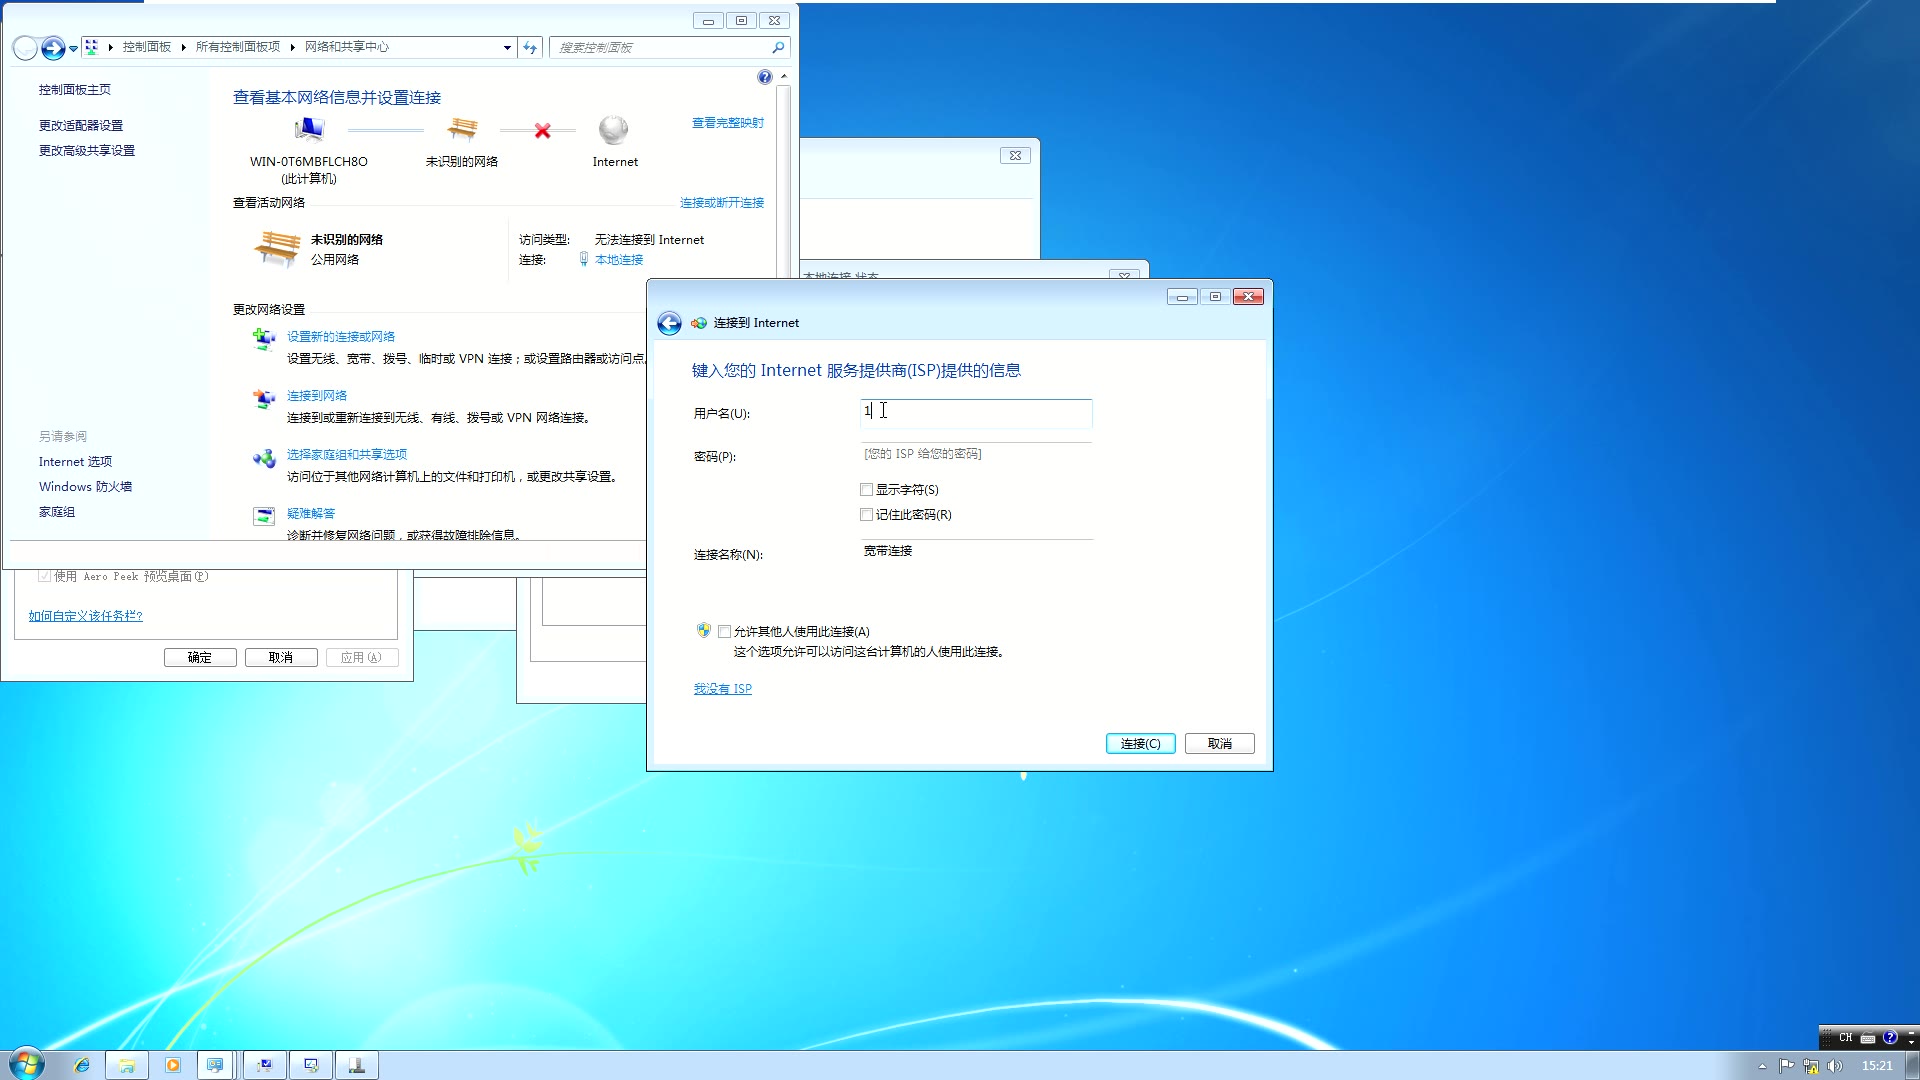Click the 连接或断开连接 link
1920x1080 pixels.
[x=722, y=203]
